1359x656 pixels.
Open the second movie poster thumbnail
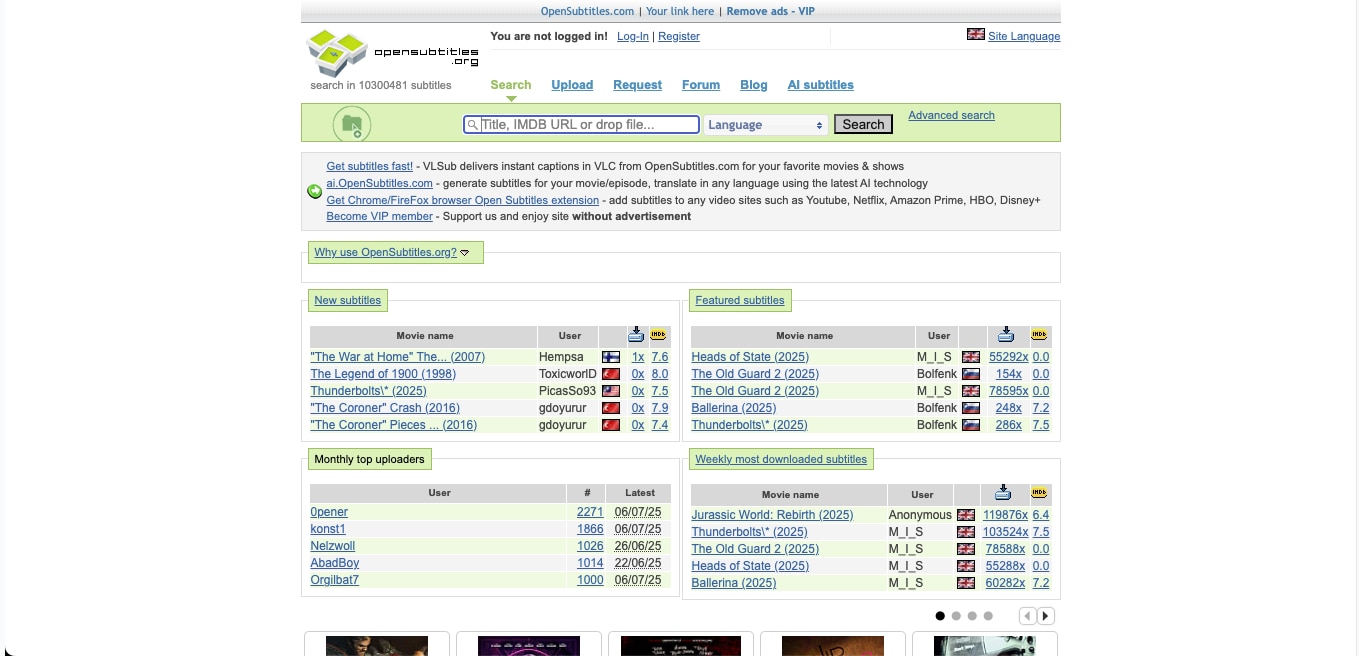point(529,646)
